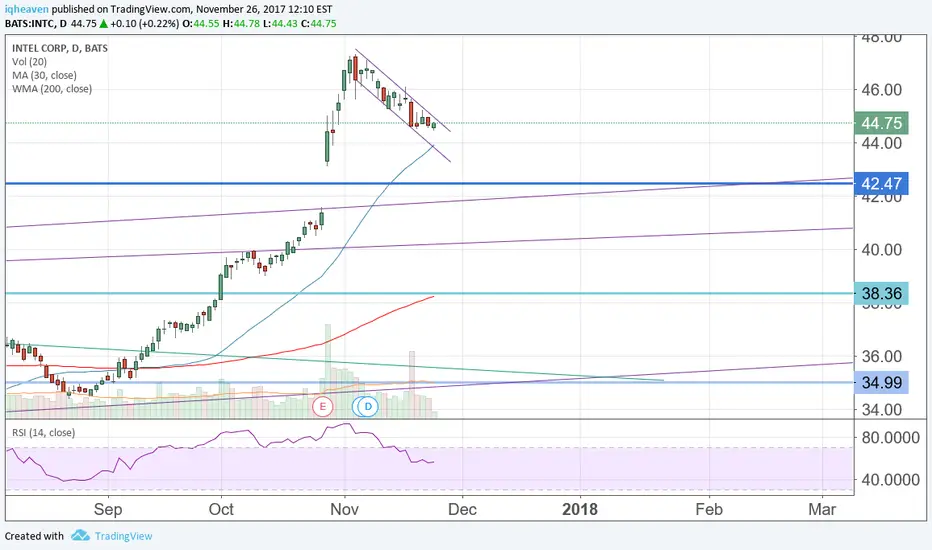
Task: Click the 40.00 price axis value
Action: (x=882, y=250)
